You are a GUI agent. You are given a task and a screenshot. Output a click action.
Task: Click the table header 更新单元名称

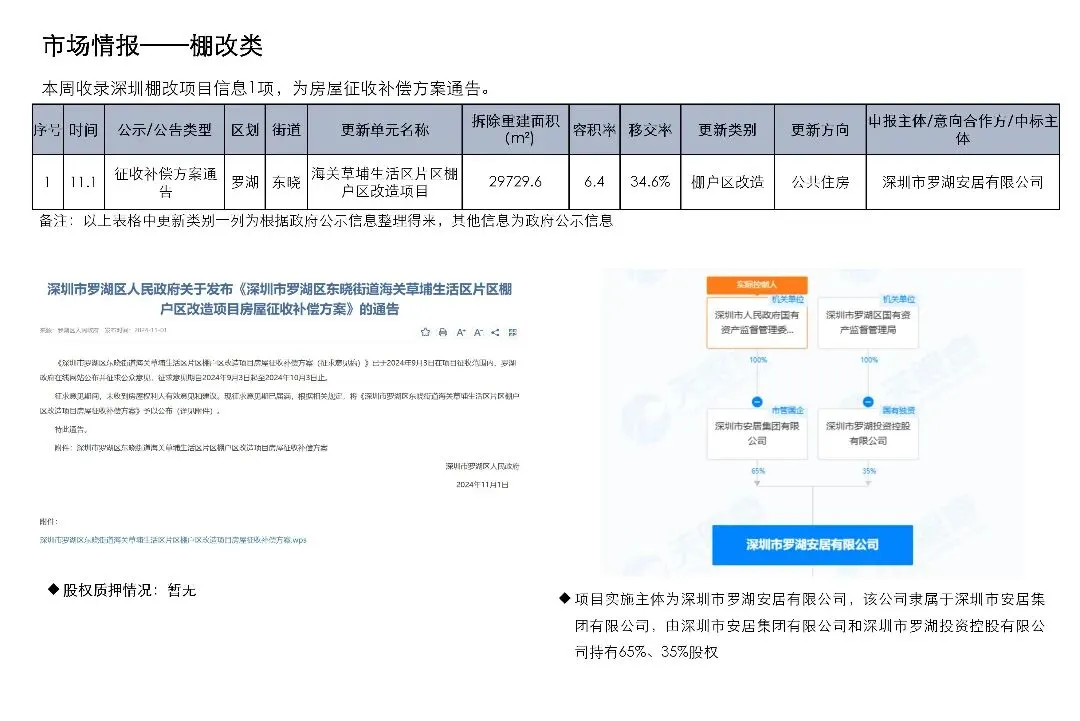click(384, 129)
